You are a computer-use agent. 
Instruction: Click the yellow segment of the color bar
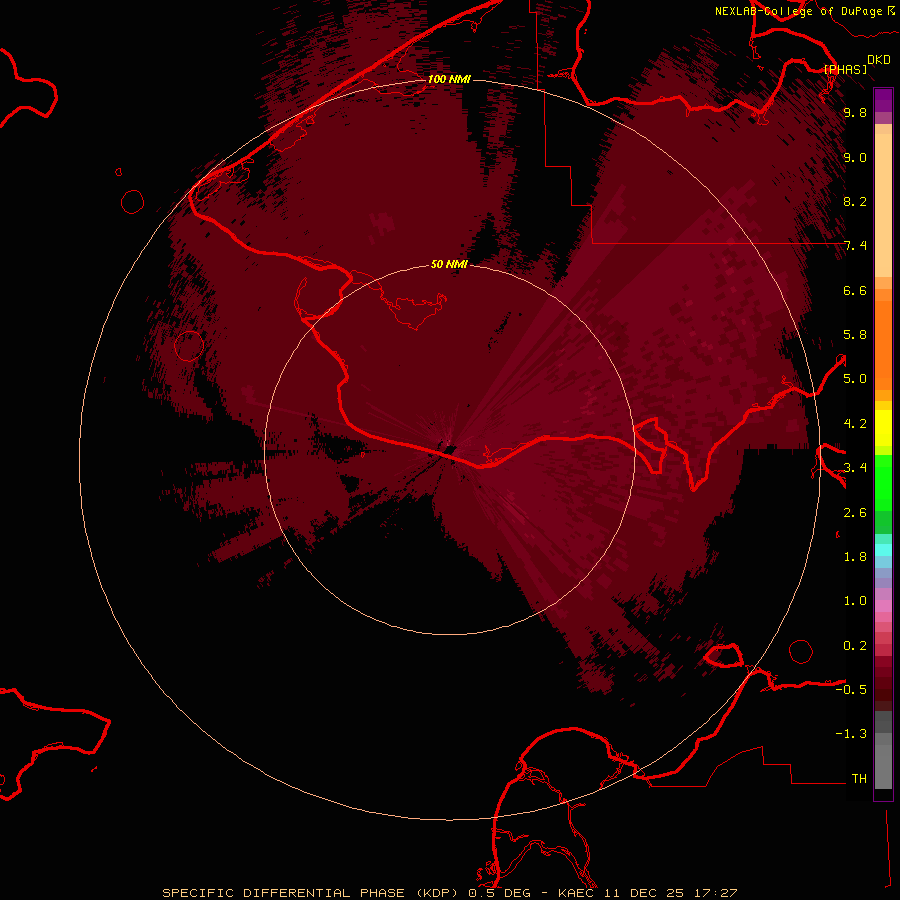coord(883,428)
